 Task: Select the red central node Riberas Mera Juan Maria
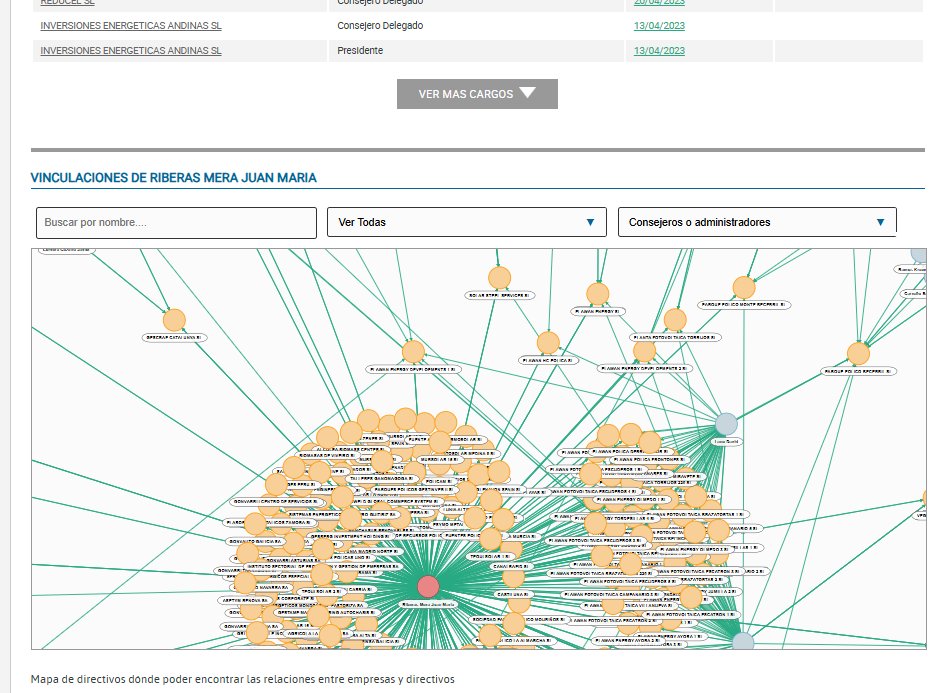pos(428,586)
